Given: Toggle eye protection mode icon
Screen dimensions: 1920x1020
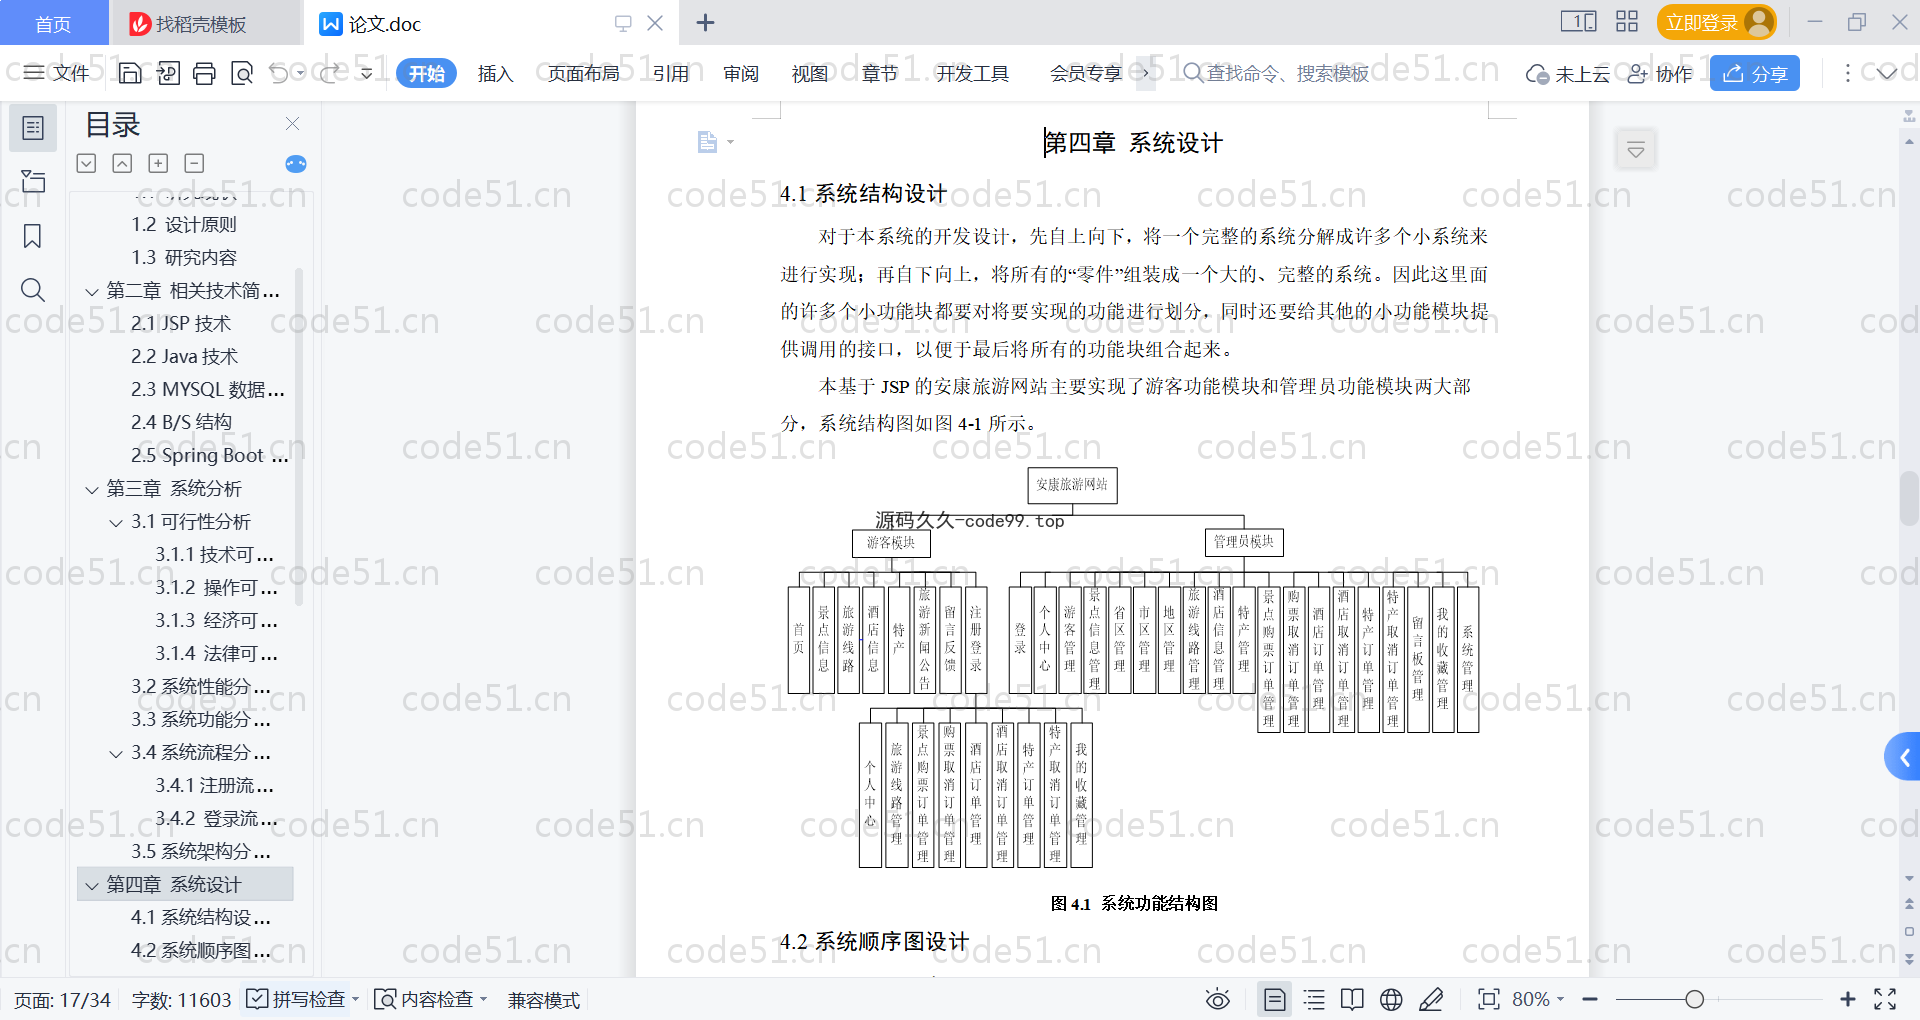Looking at the screenshot, I should click(x=1217, y=999).
